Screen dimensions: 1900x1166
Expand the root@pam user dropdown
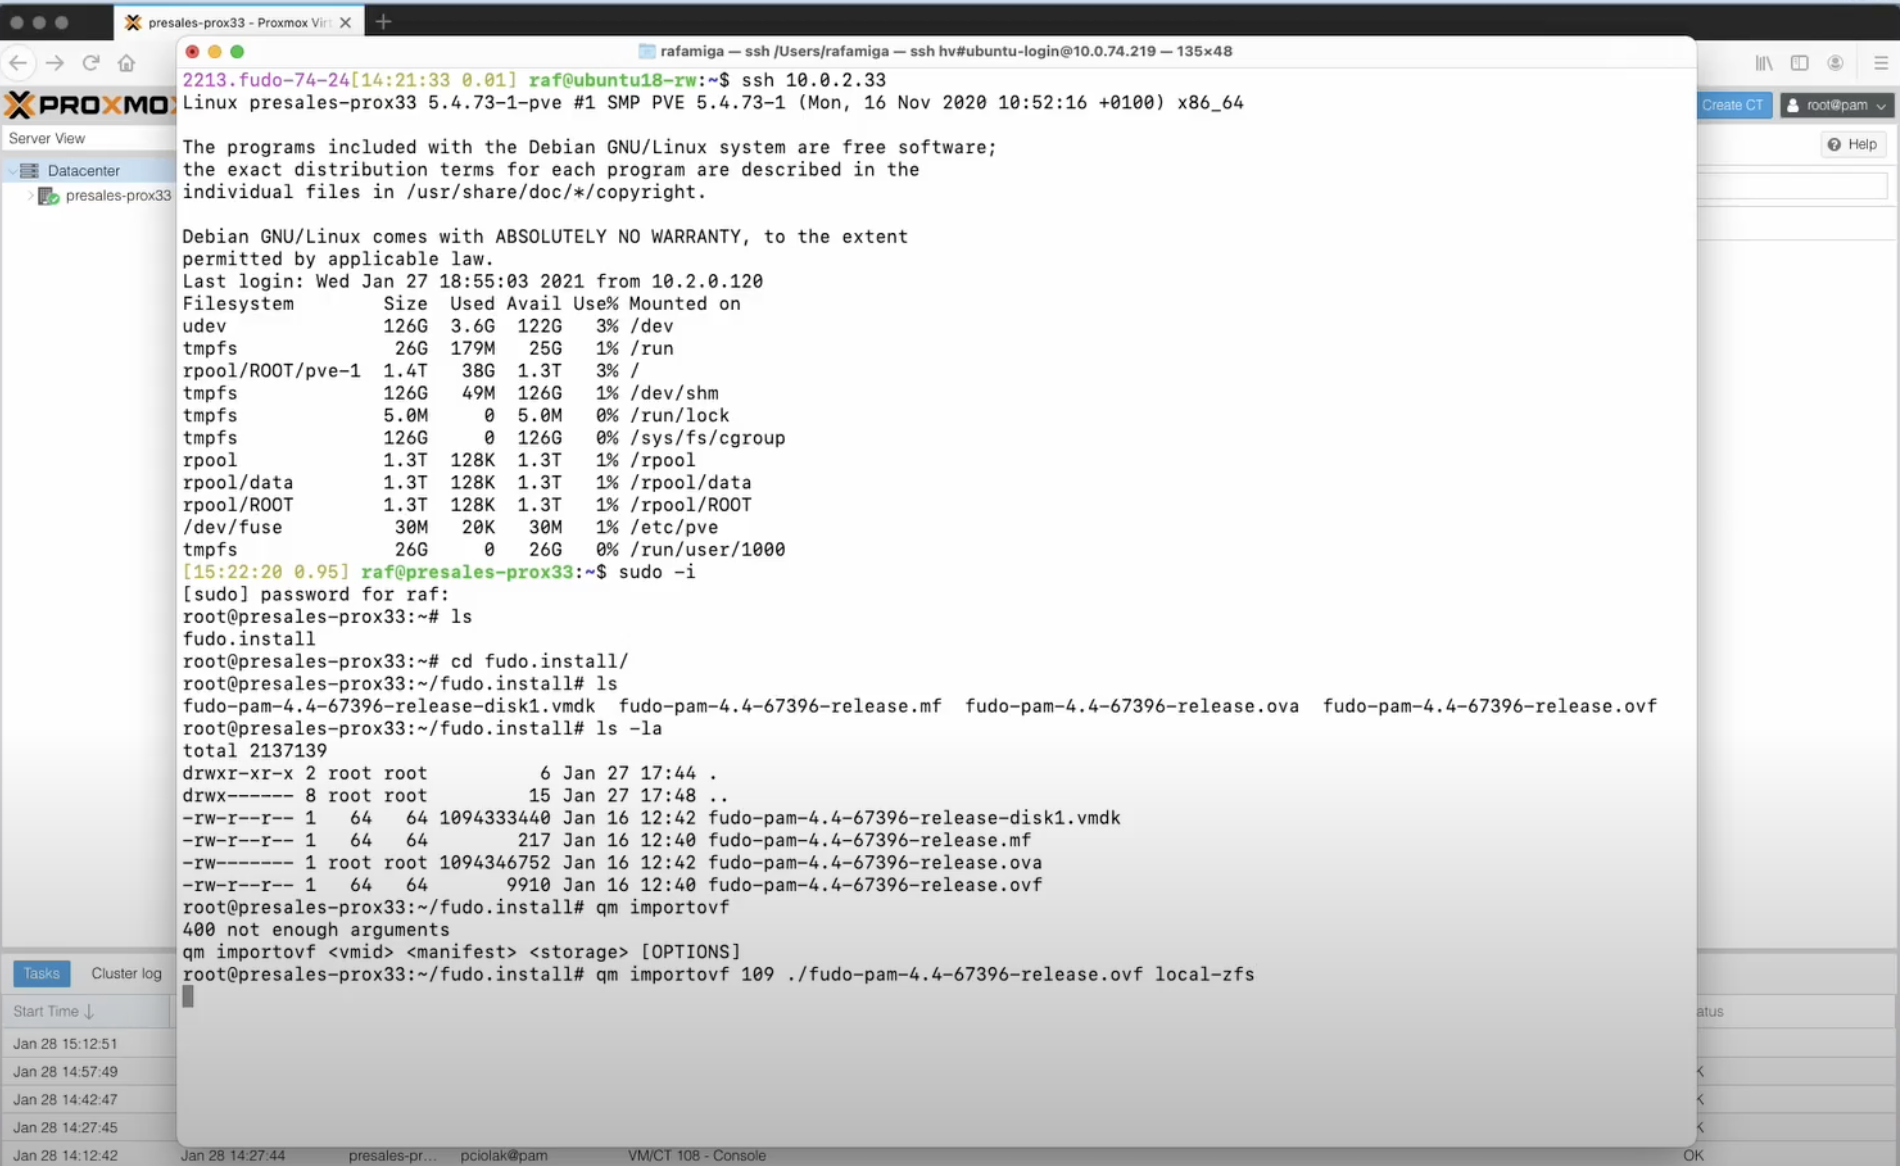[x=1836, y=104]
